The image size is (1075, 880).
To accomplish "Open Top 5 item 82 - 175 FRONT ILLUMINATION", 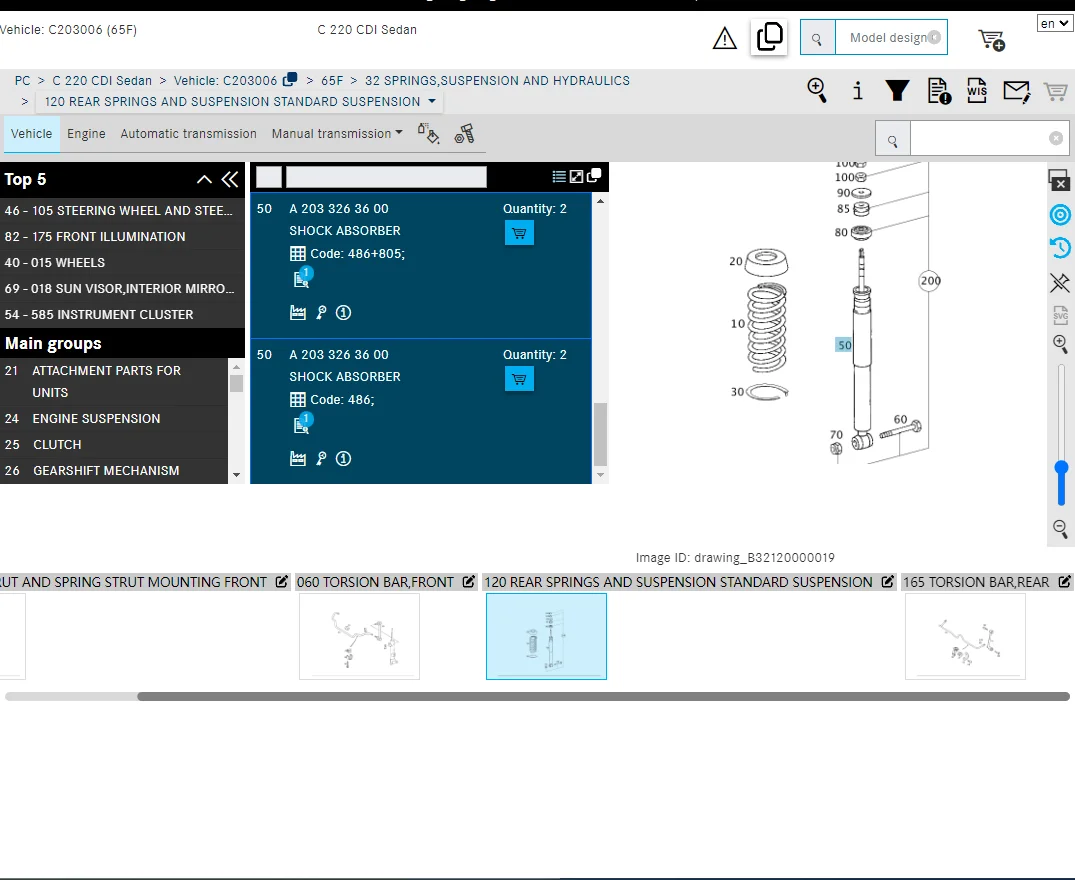I will point(122,236).
